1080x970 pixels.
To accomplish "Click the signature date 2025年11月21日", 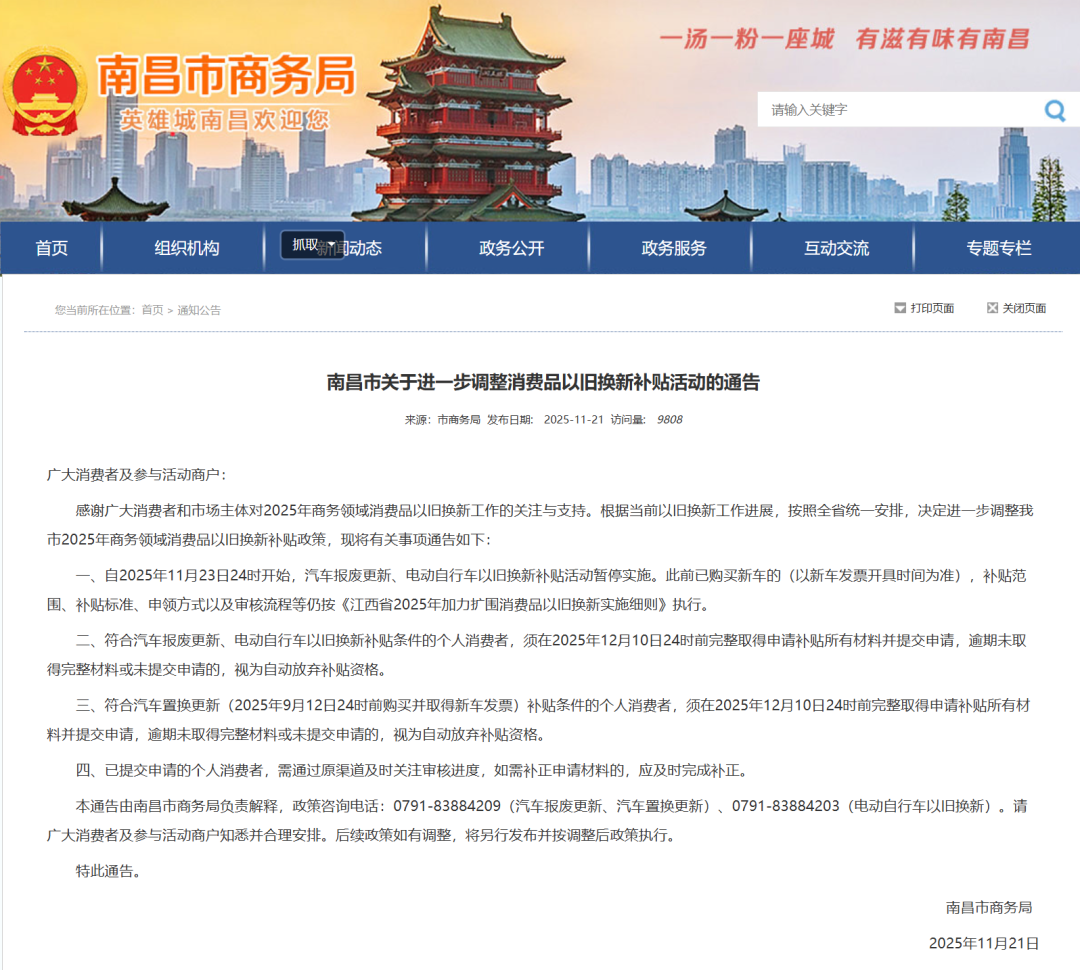I will 984,943.
